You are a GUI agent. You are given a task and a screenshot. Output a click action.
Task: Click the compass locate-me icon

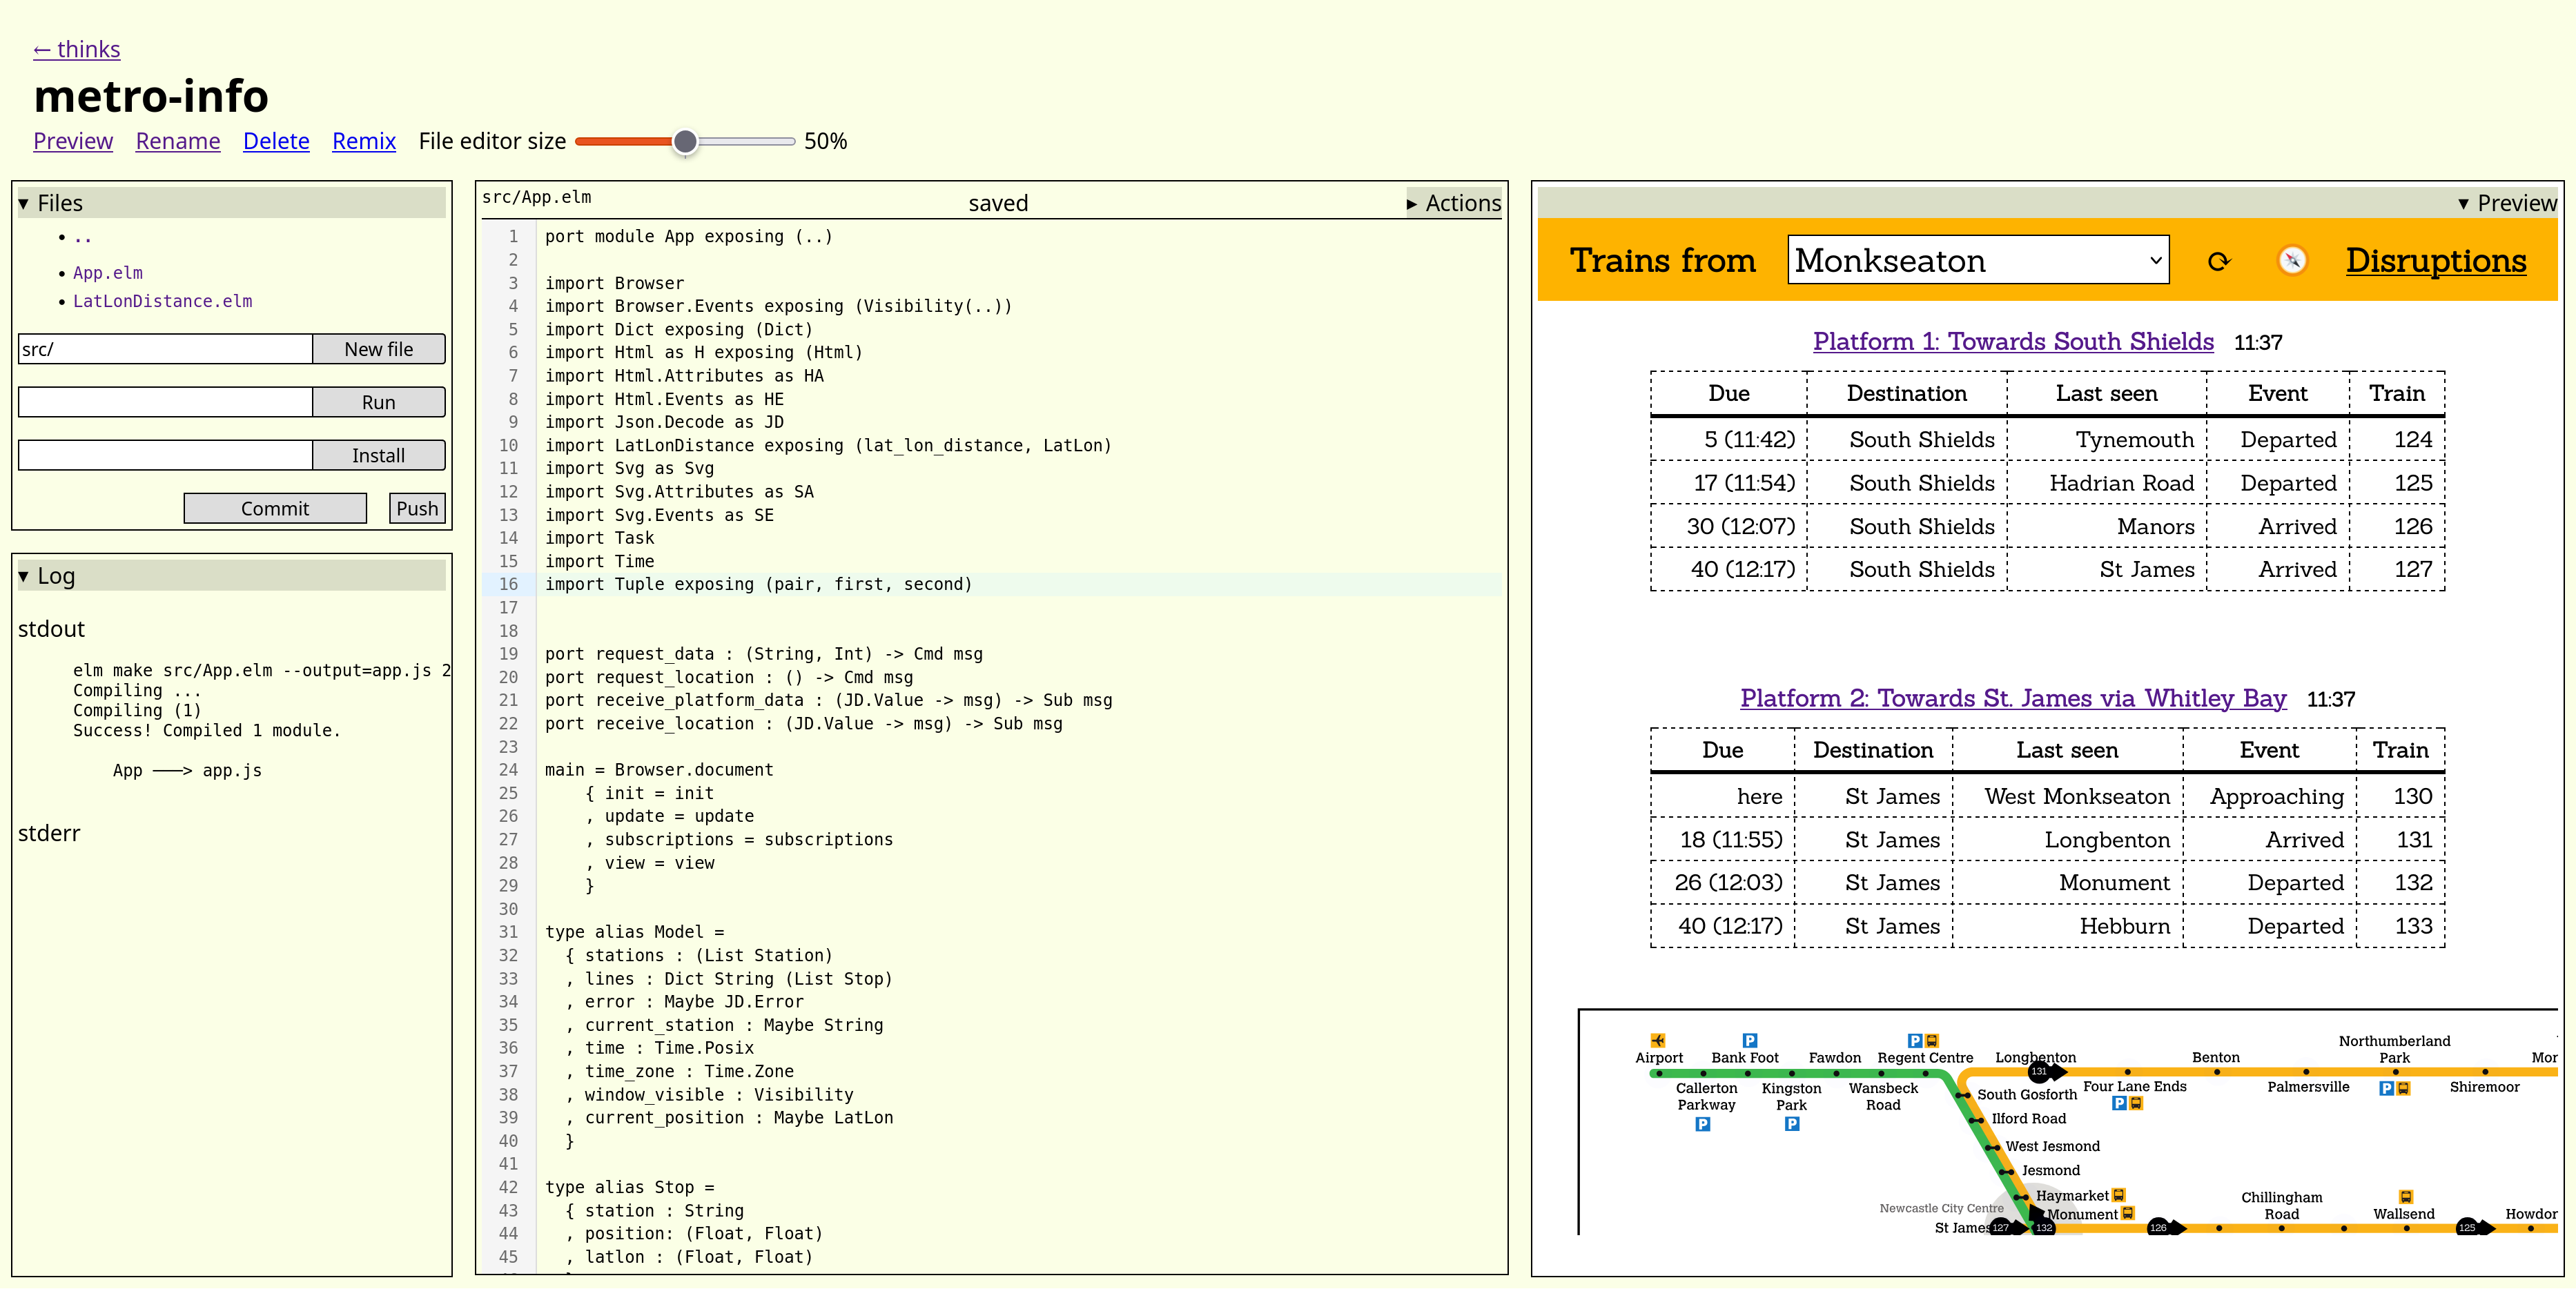pyautogui.click(x=2292, y=261)
